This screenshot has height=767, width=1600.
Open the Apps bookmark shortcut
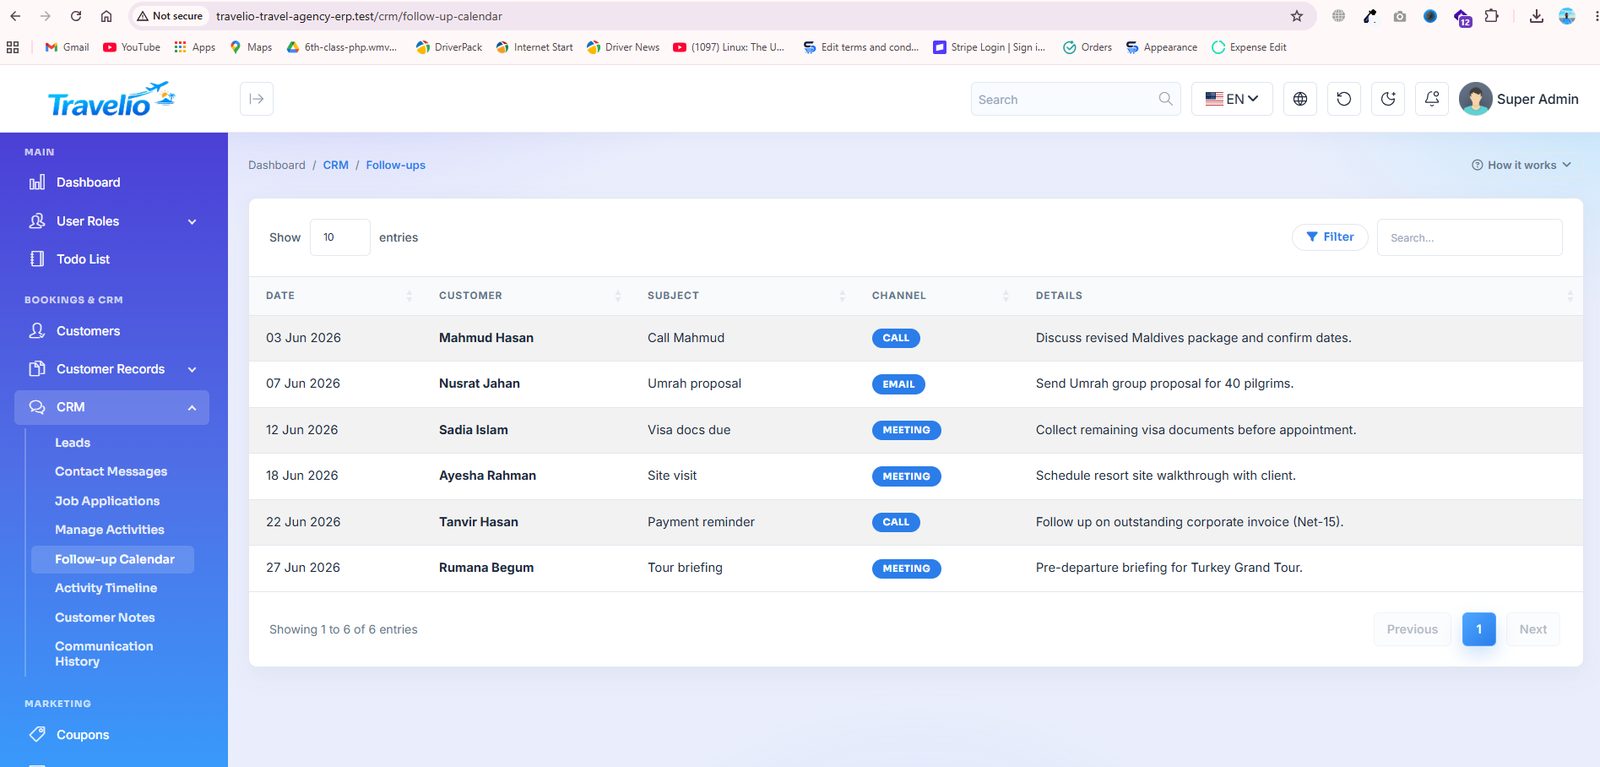195,47
